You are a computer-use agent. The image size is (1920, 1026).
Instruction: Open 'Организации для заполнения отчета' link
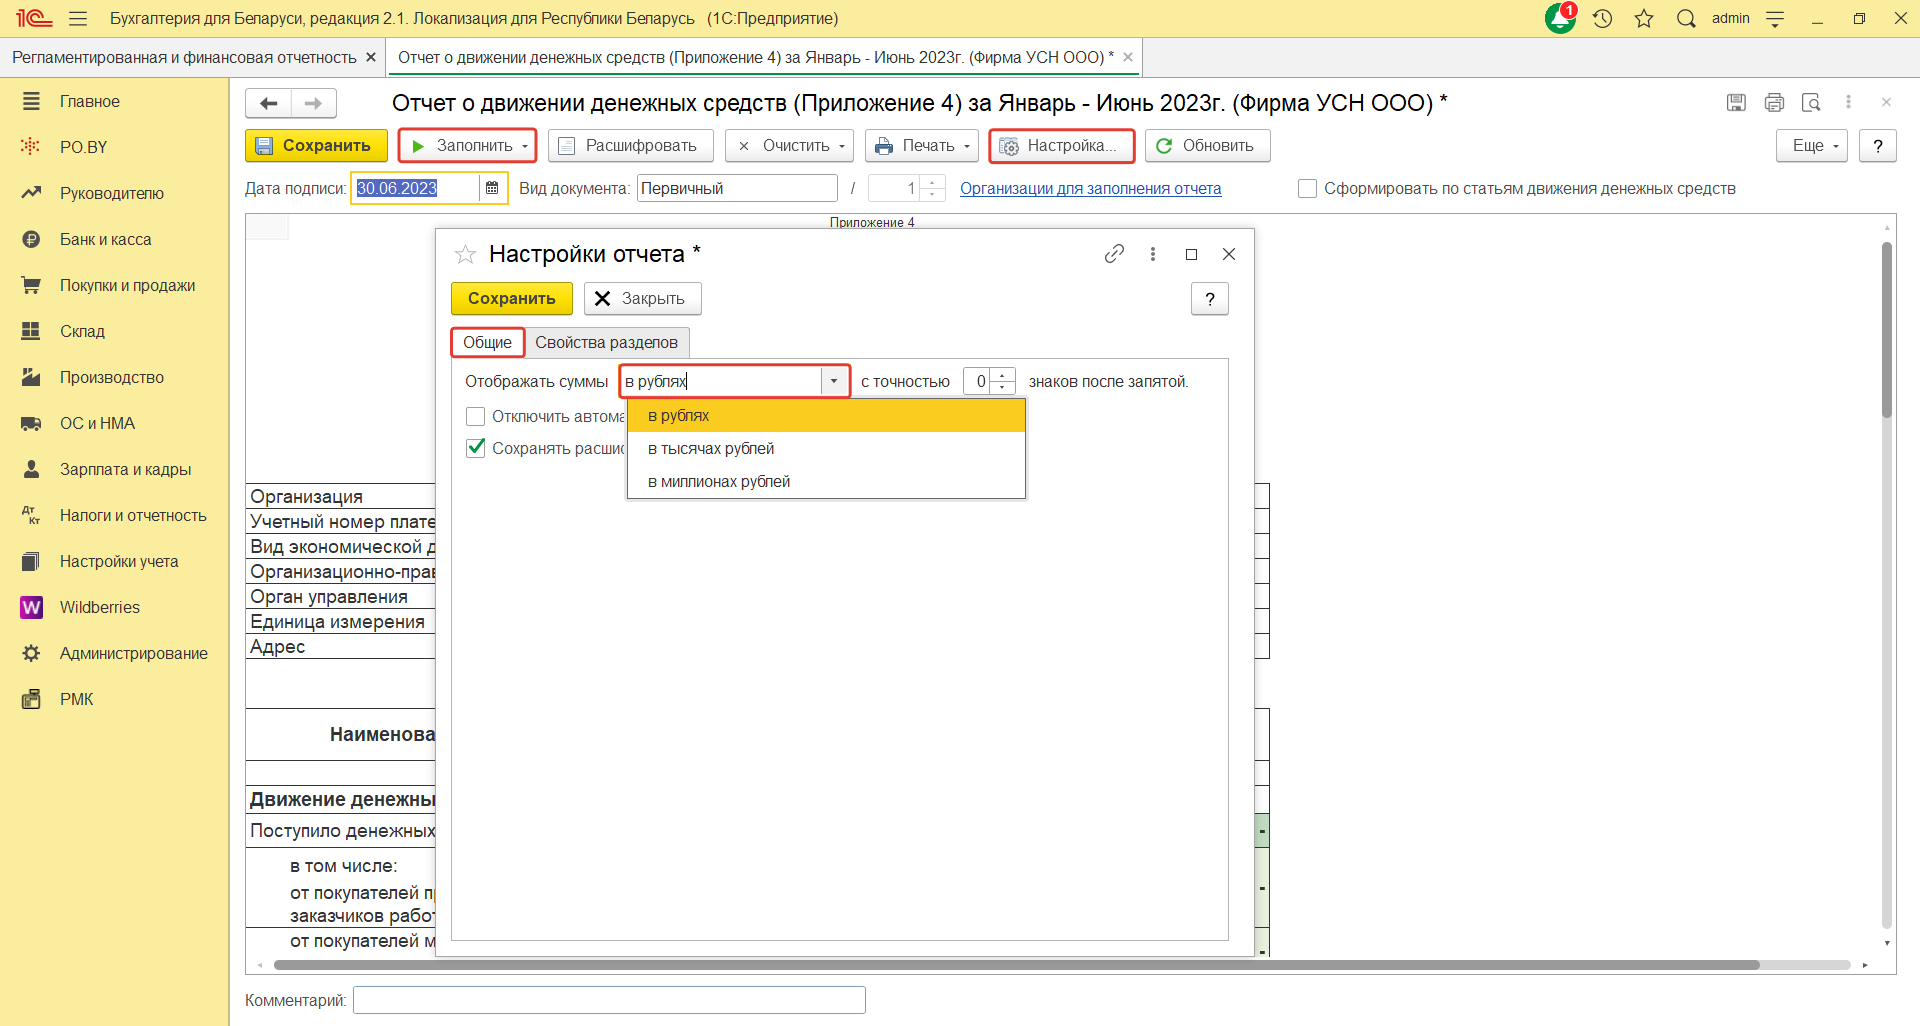pos(1090,189)
